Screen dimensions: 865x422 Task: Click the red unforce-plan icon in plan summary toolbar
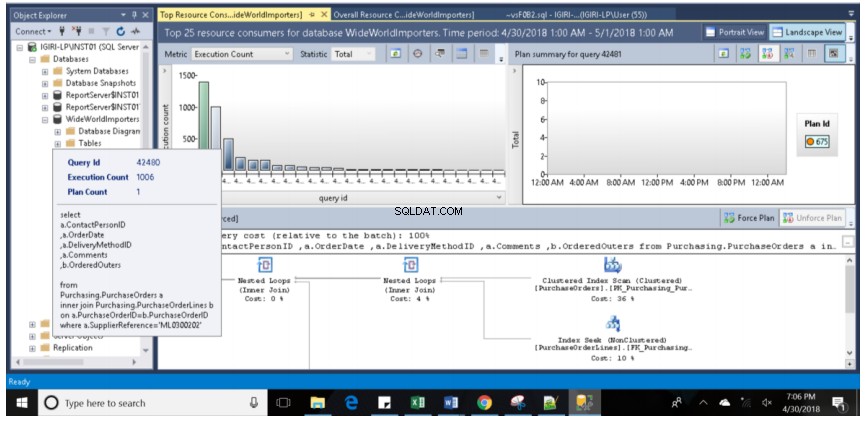click(767, 54)
